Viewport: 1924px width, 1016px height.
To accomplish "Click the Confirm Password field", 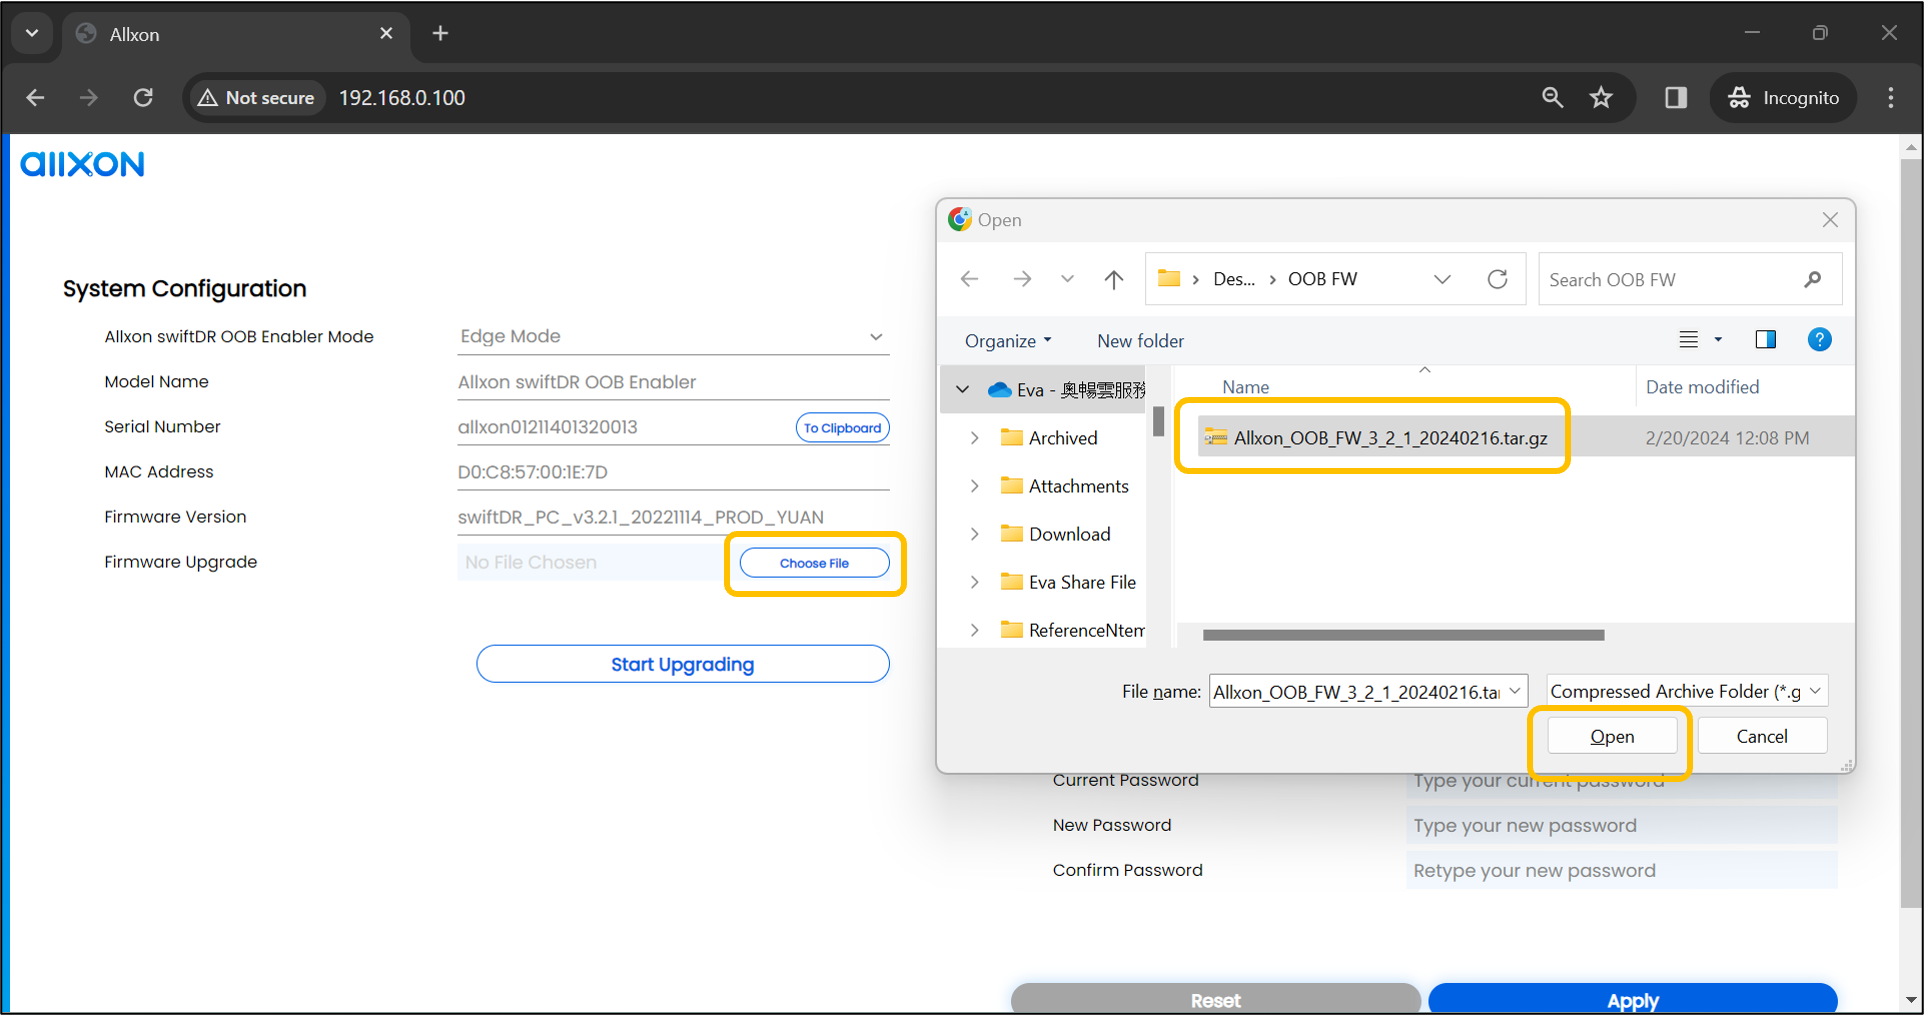I will [x=1621, y=870].
